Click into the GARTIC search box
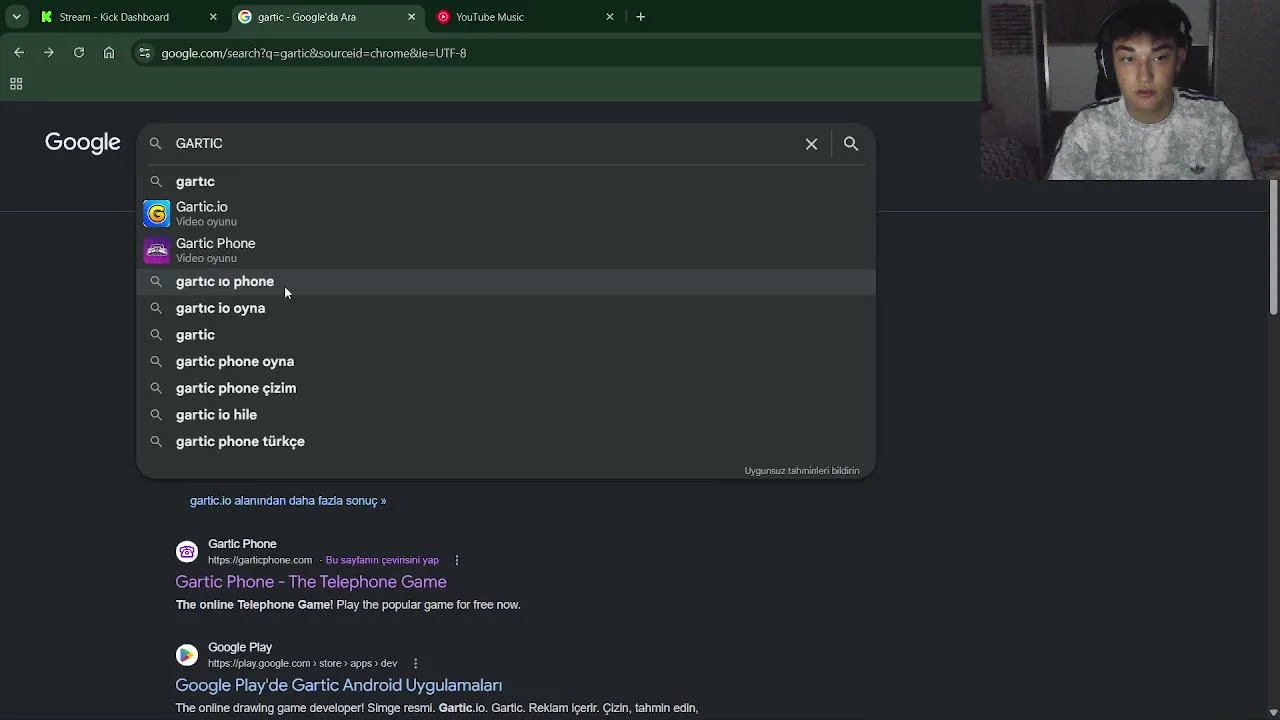1280x720 pixels. click(x=485, y=143)
